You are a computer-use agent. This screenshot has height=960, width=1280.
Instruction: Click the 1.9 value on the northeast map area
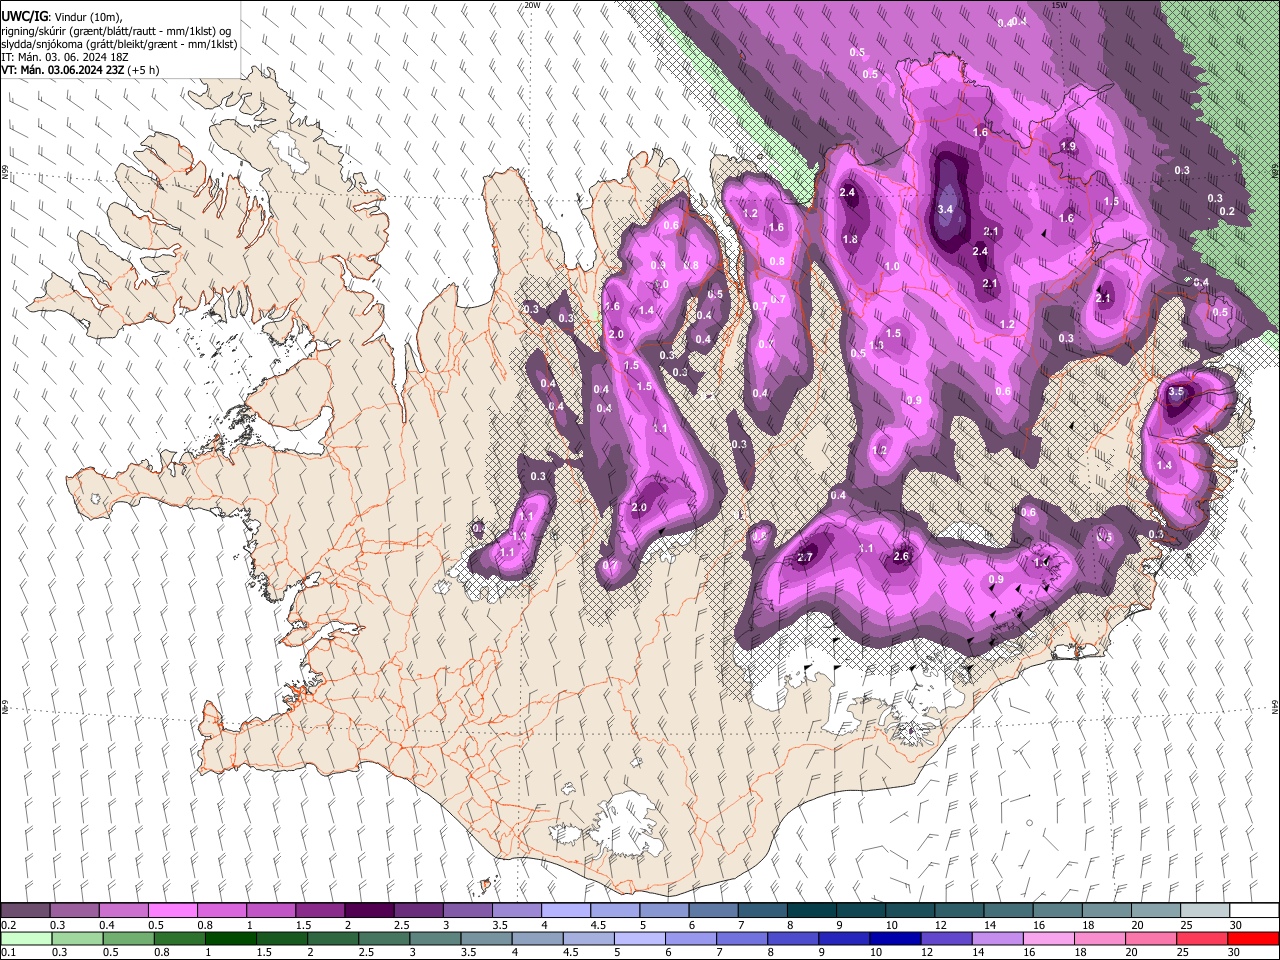point(1068,146)
